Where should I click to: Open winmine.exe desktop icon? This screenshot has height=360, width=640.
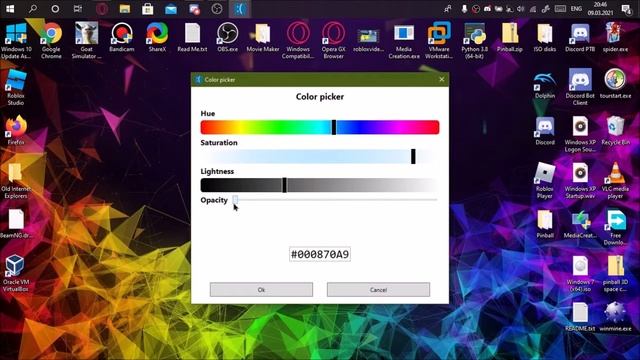click(x=615, y=317)
